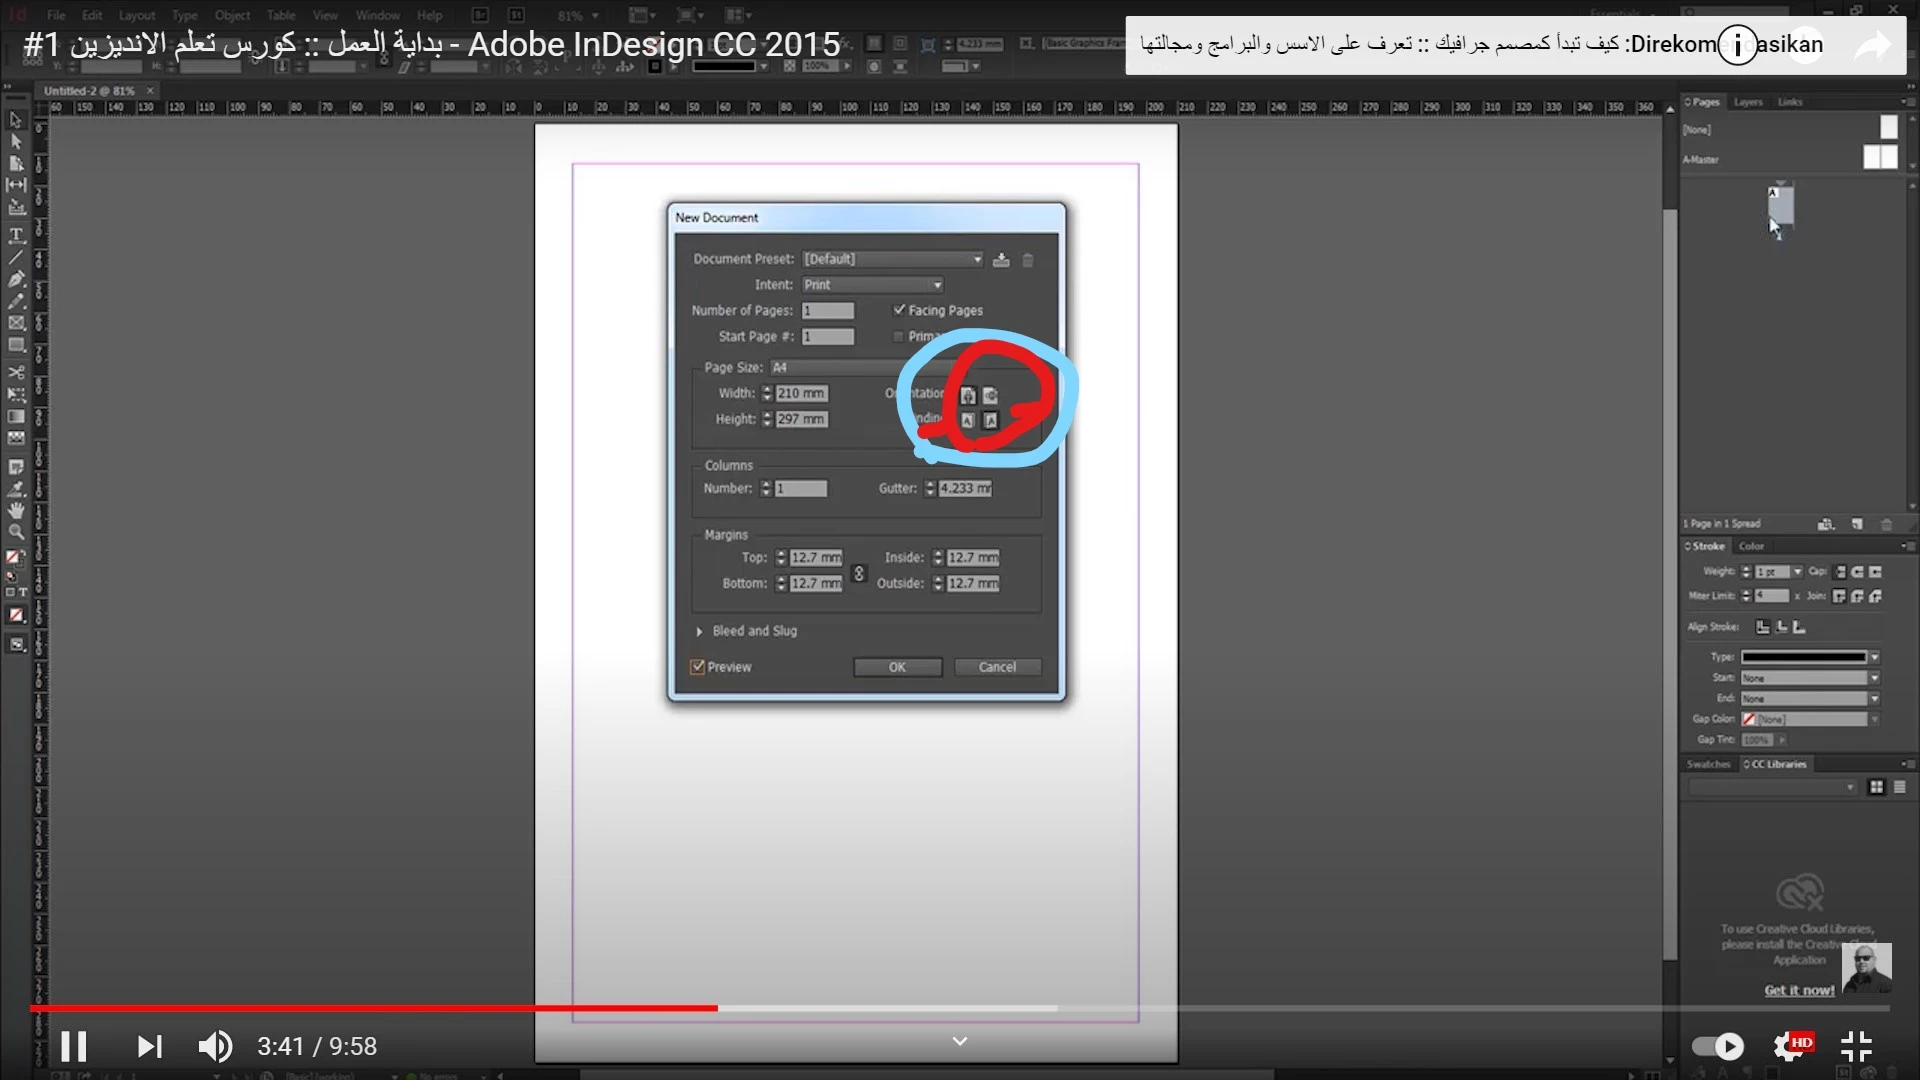Click the Cancel button
This screenshot has height=1080, width=1920.
tap(997, 667)
